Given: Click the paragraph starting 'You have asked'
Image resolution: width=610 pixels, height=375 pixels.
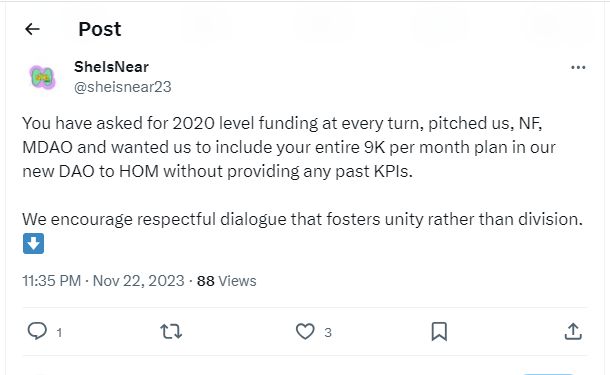Looking at the screenshot, I should point(289,147).
